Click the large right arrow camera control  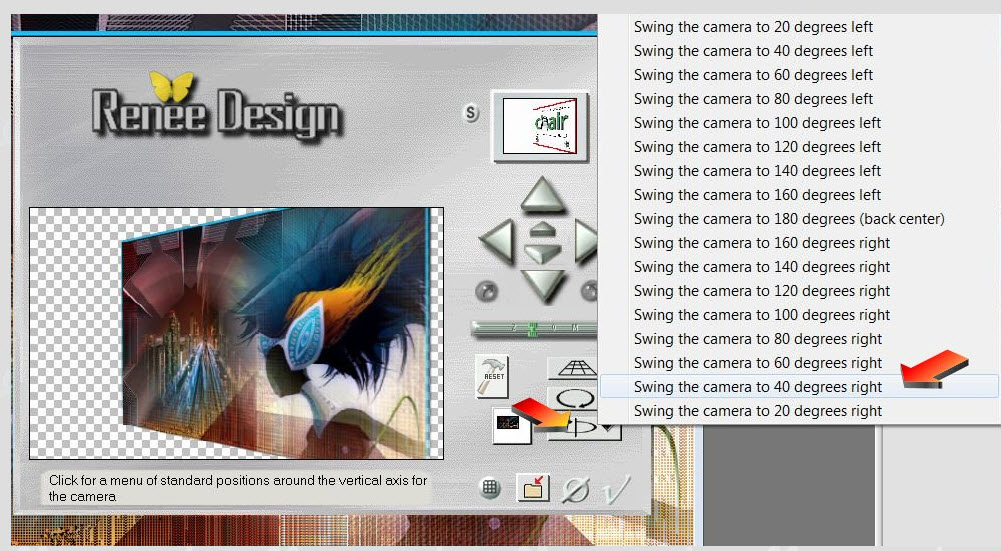tap(586, 241)
